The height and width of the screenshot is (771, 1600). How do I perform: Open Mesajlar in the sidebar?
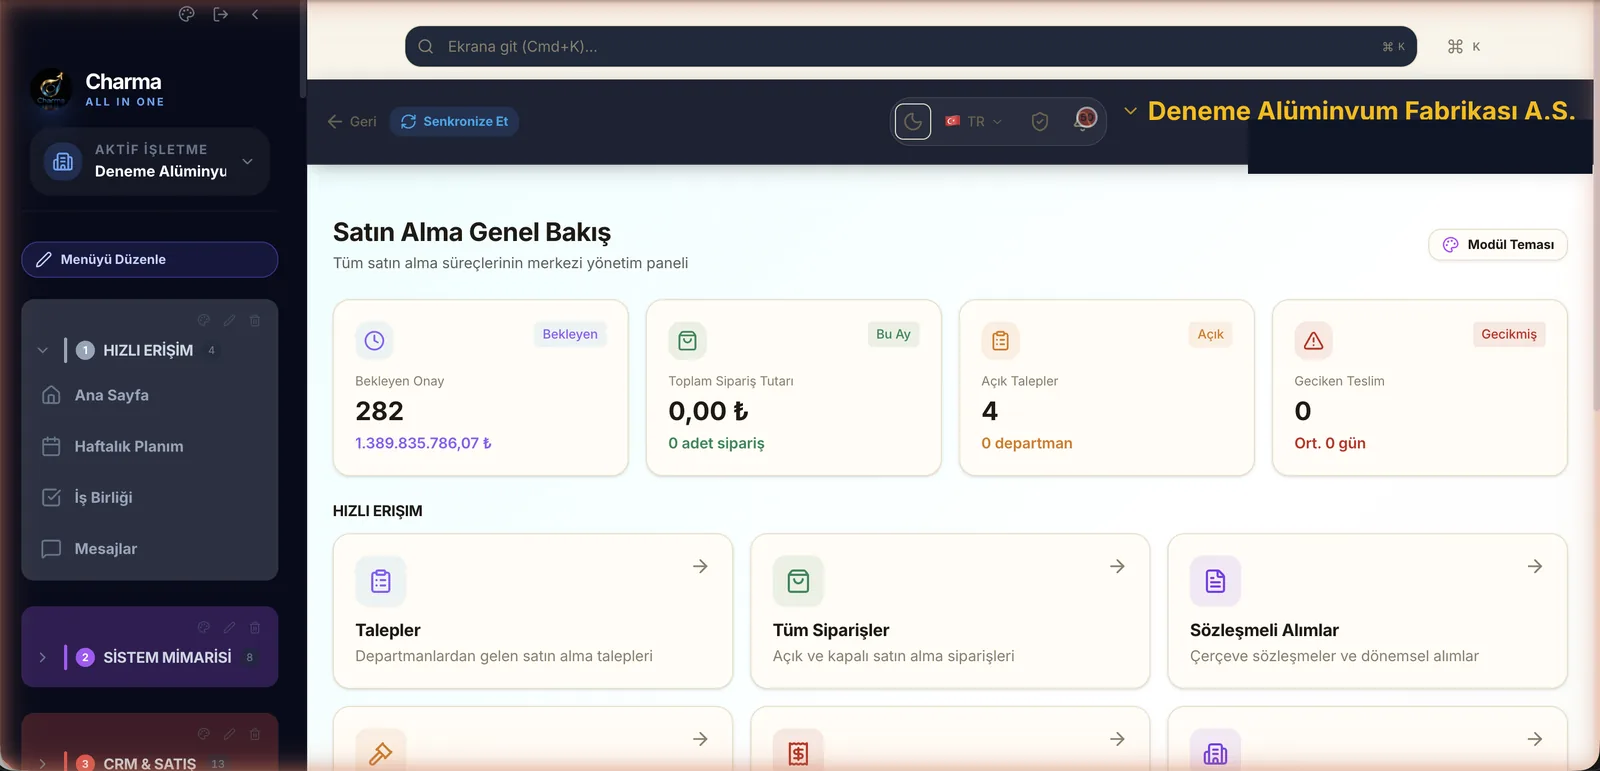pos(150,549)
